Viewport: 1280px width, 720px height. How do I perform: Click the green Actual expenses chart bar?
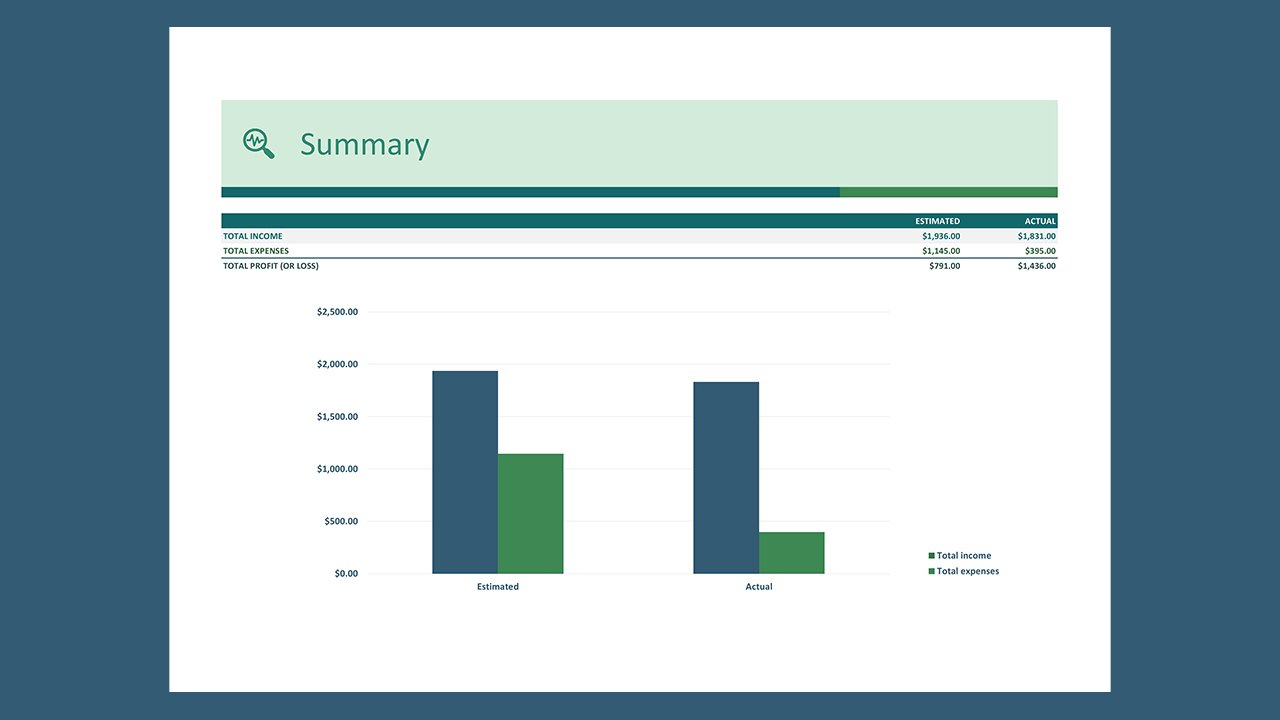point(791,550)
